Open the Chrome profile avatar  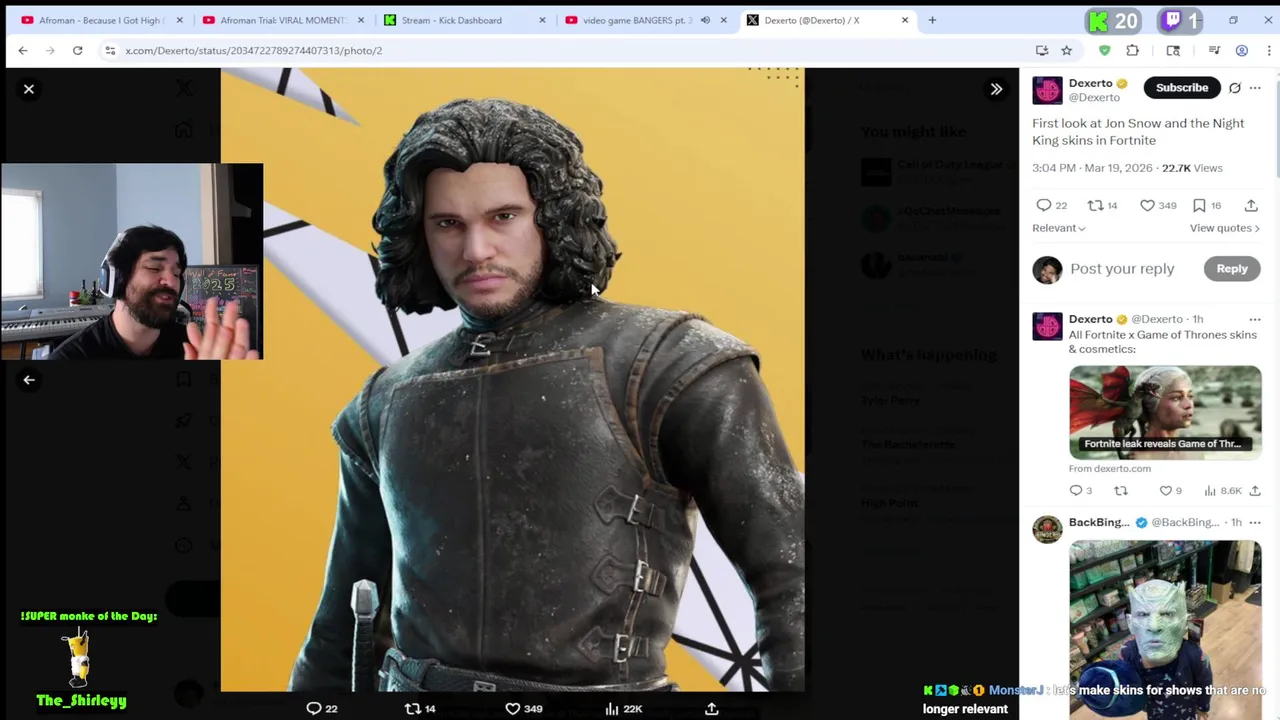[x=1242, y=50]
